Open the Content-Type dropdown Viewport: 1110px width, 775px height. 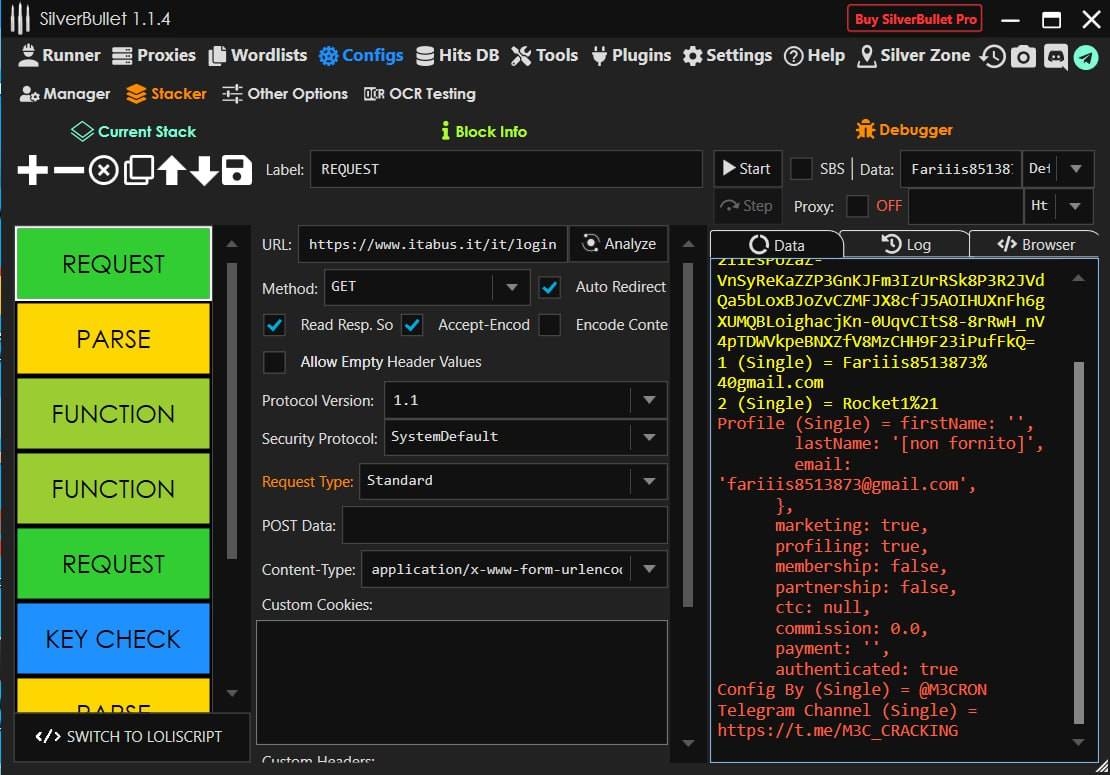tap(649, 569)
